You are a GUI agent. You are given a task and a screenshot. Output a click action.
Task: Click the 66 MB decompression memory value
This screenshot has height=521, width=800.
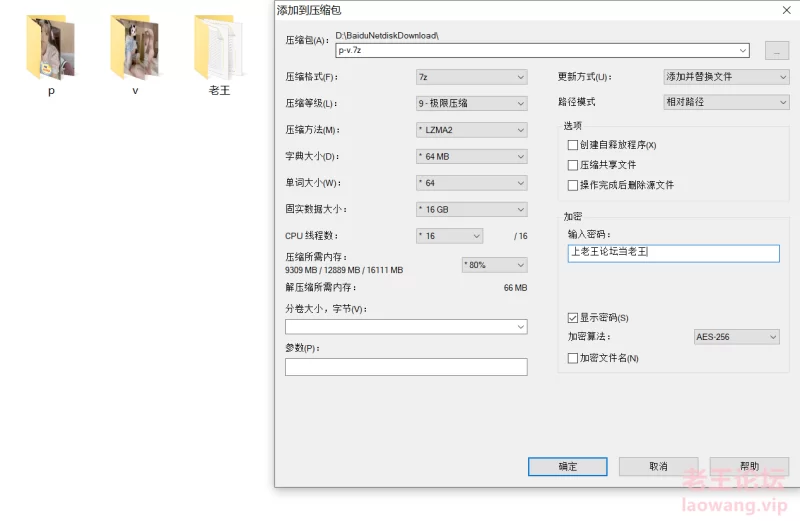515,288
